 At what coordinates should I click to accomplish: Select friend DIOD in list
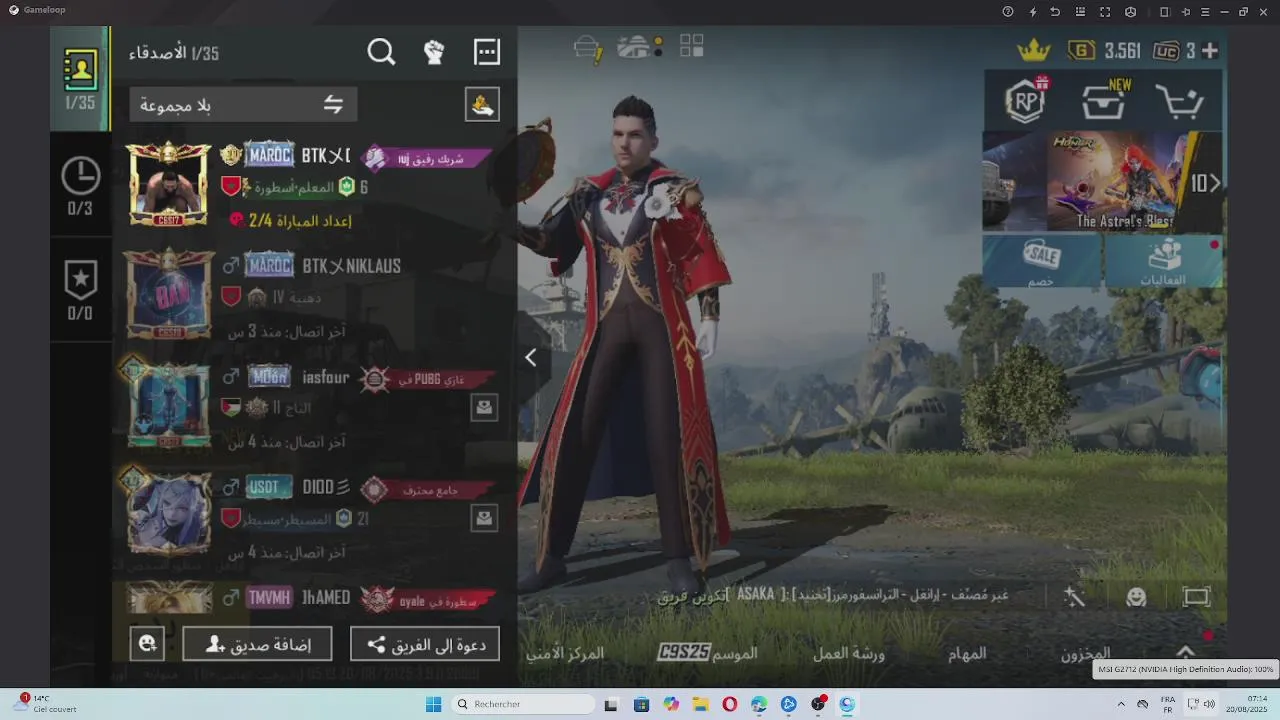[x=315, y=517]
